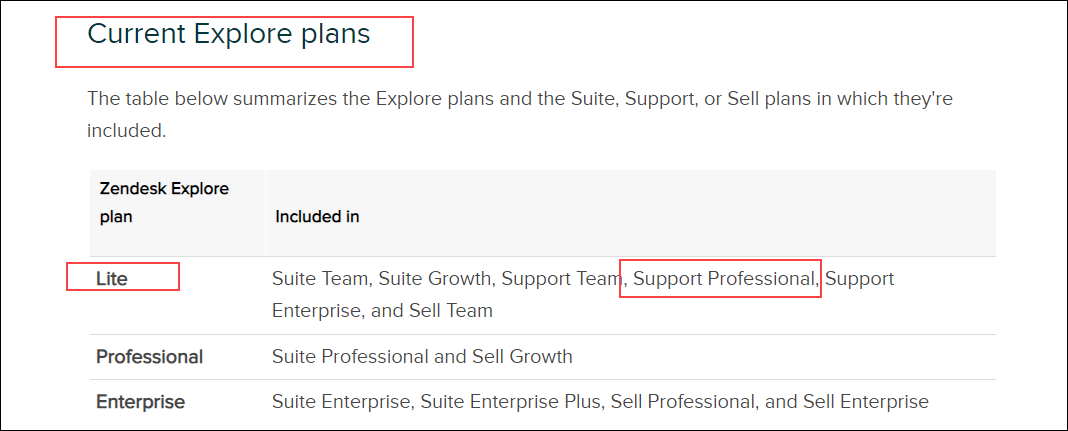Click first 'Suite Enterprise' in Enterprise row
1068x431 pixels.
click(x=340, y=402)
